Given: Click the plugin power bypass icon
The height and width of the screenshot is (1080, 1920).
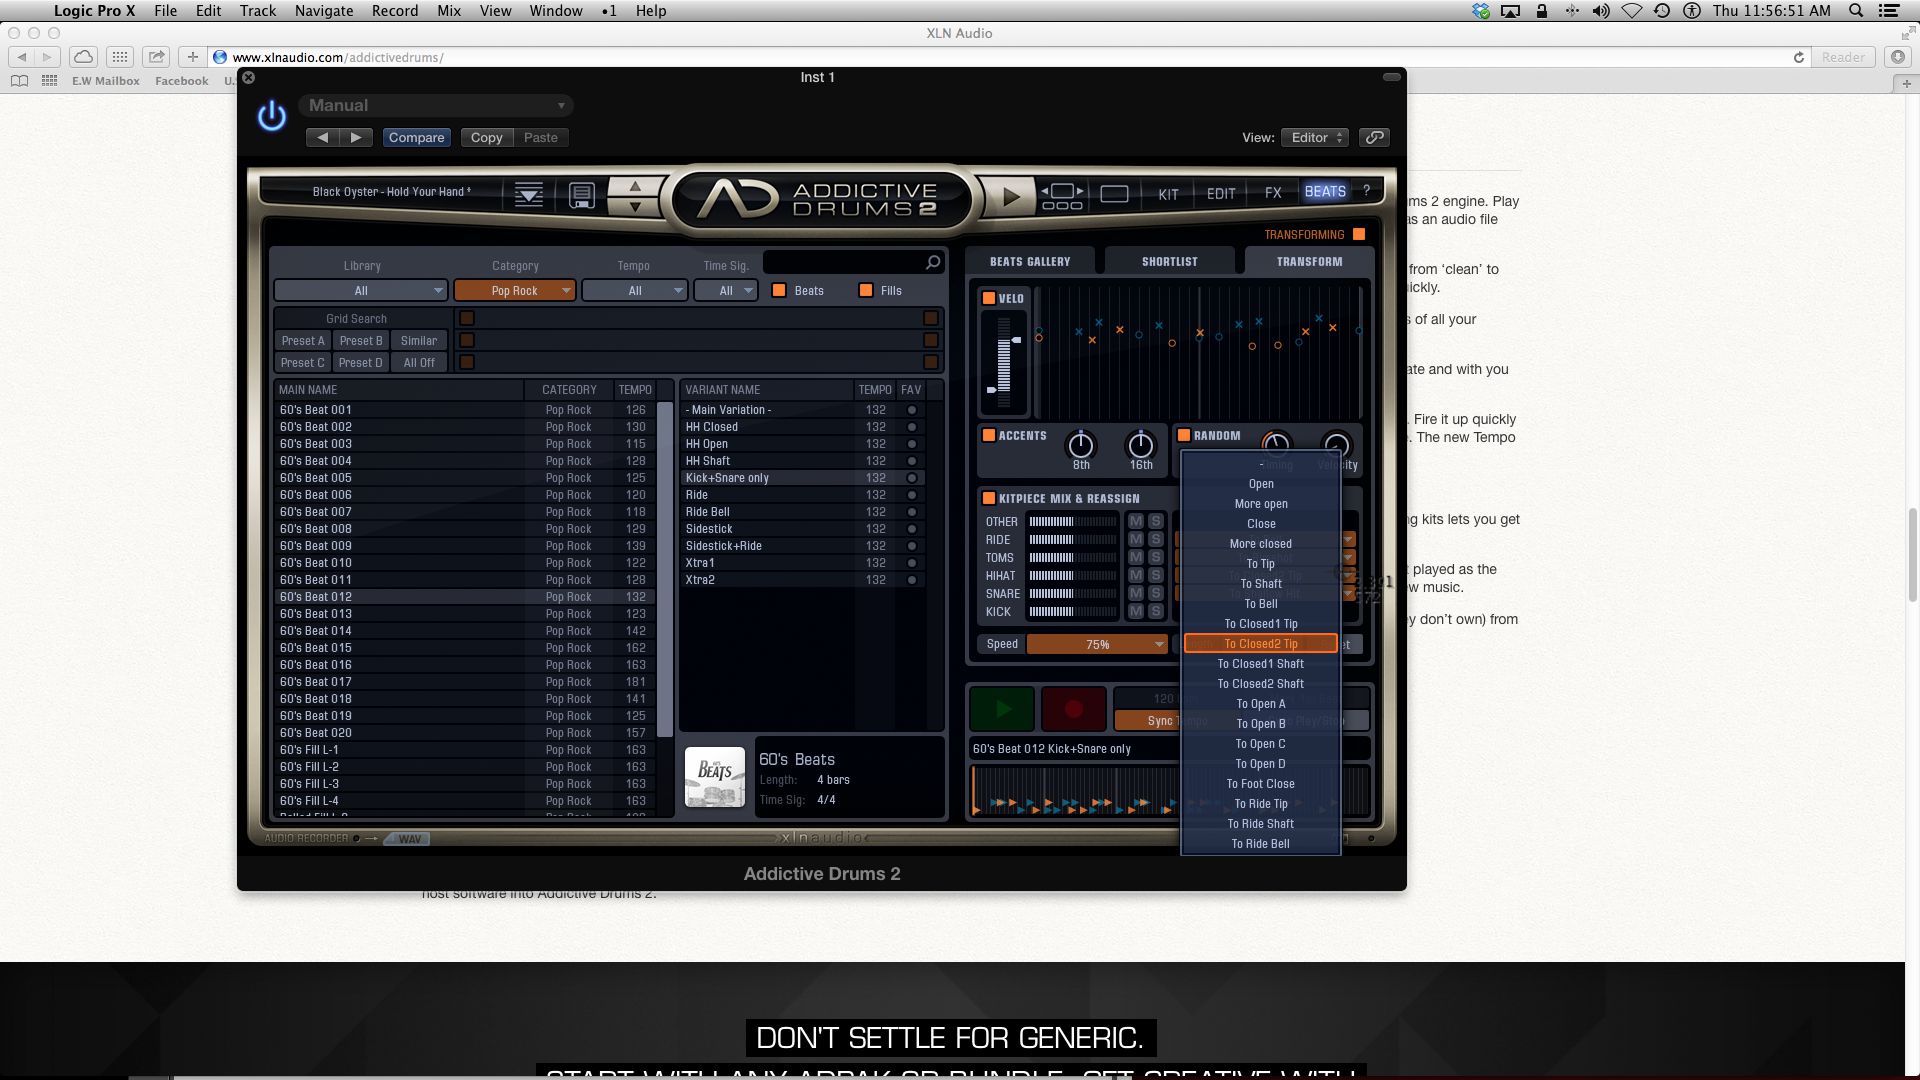Looking at the screenshot, I should 271,116.
